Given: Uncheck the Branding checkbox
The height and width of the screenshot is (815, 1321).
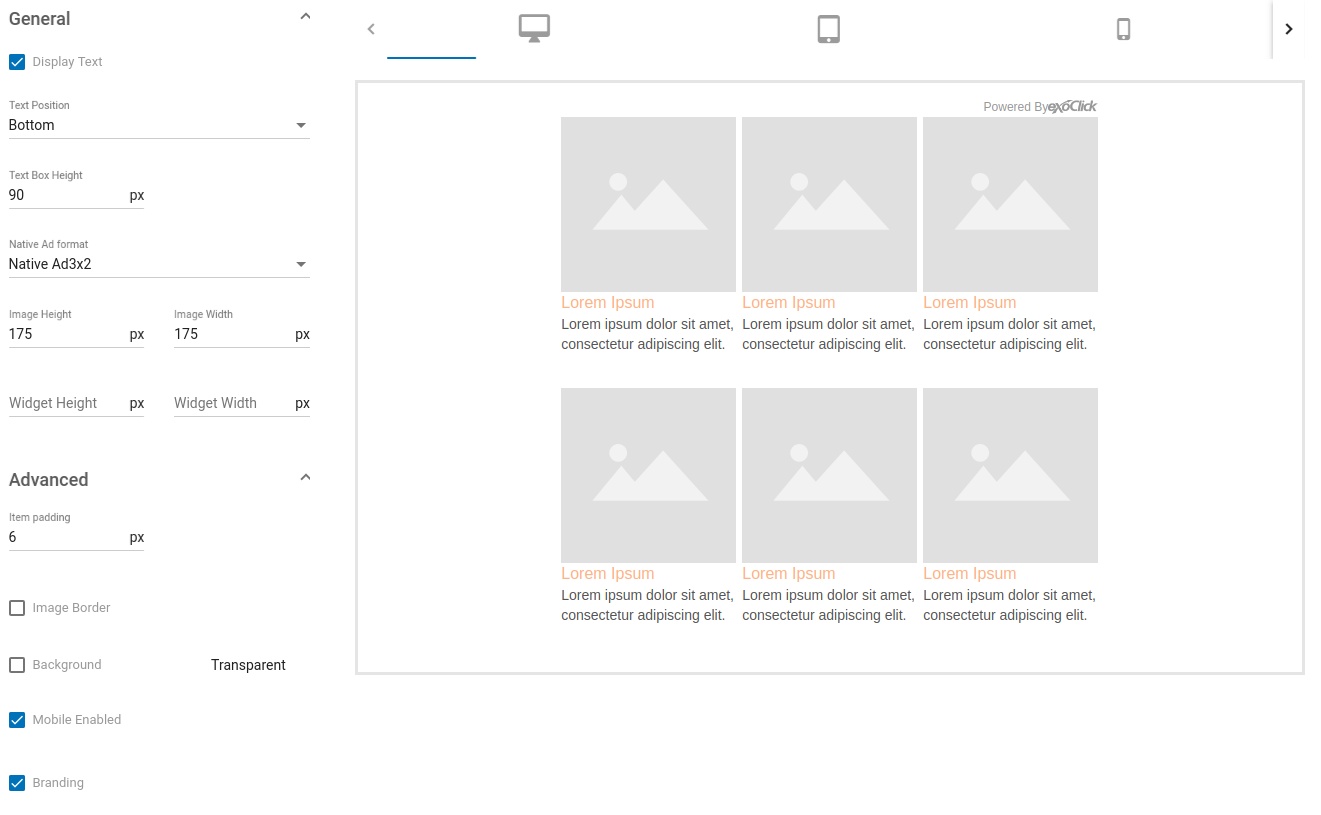Looking at the screenshot, I should [x=17, y=783].
